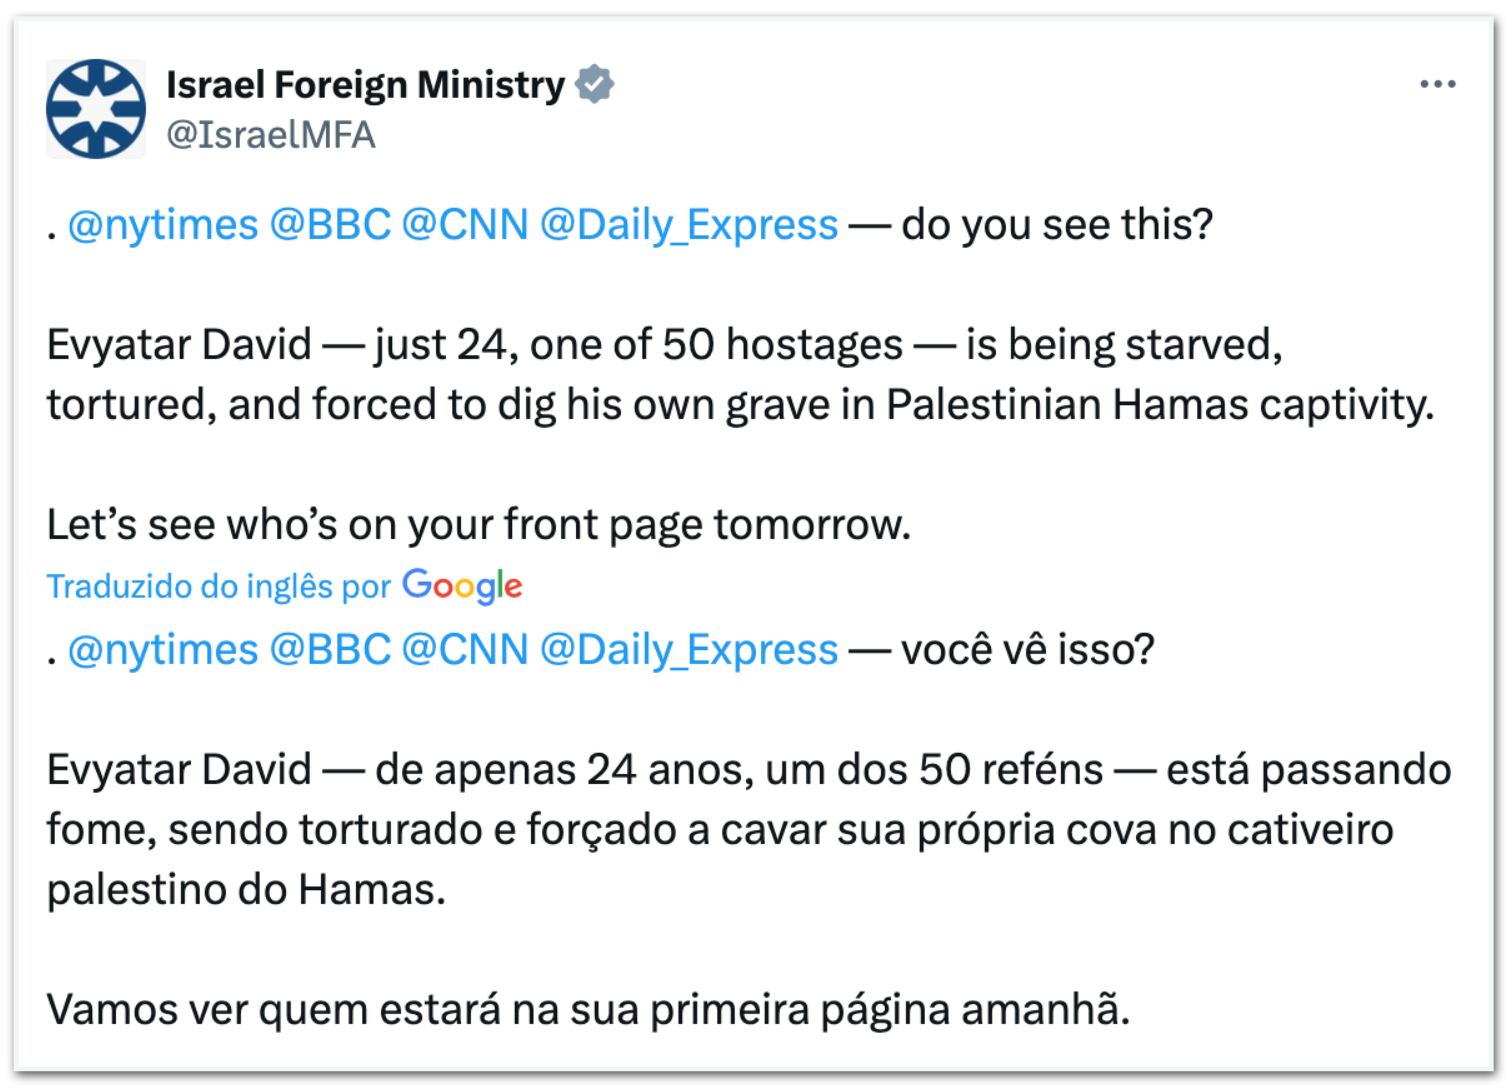This screenshot has height=1090, width=1512.
Task: Click the Google logo beside translation note
Action: (462, 586)
